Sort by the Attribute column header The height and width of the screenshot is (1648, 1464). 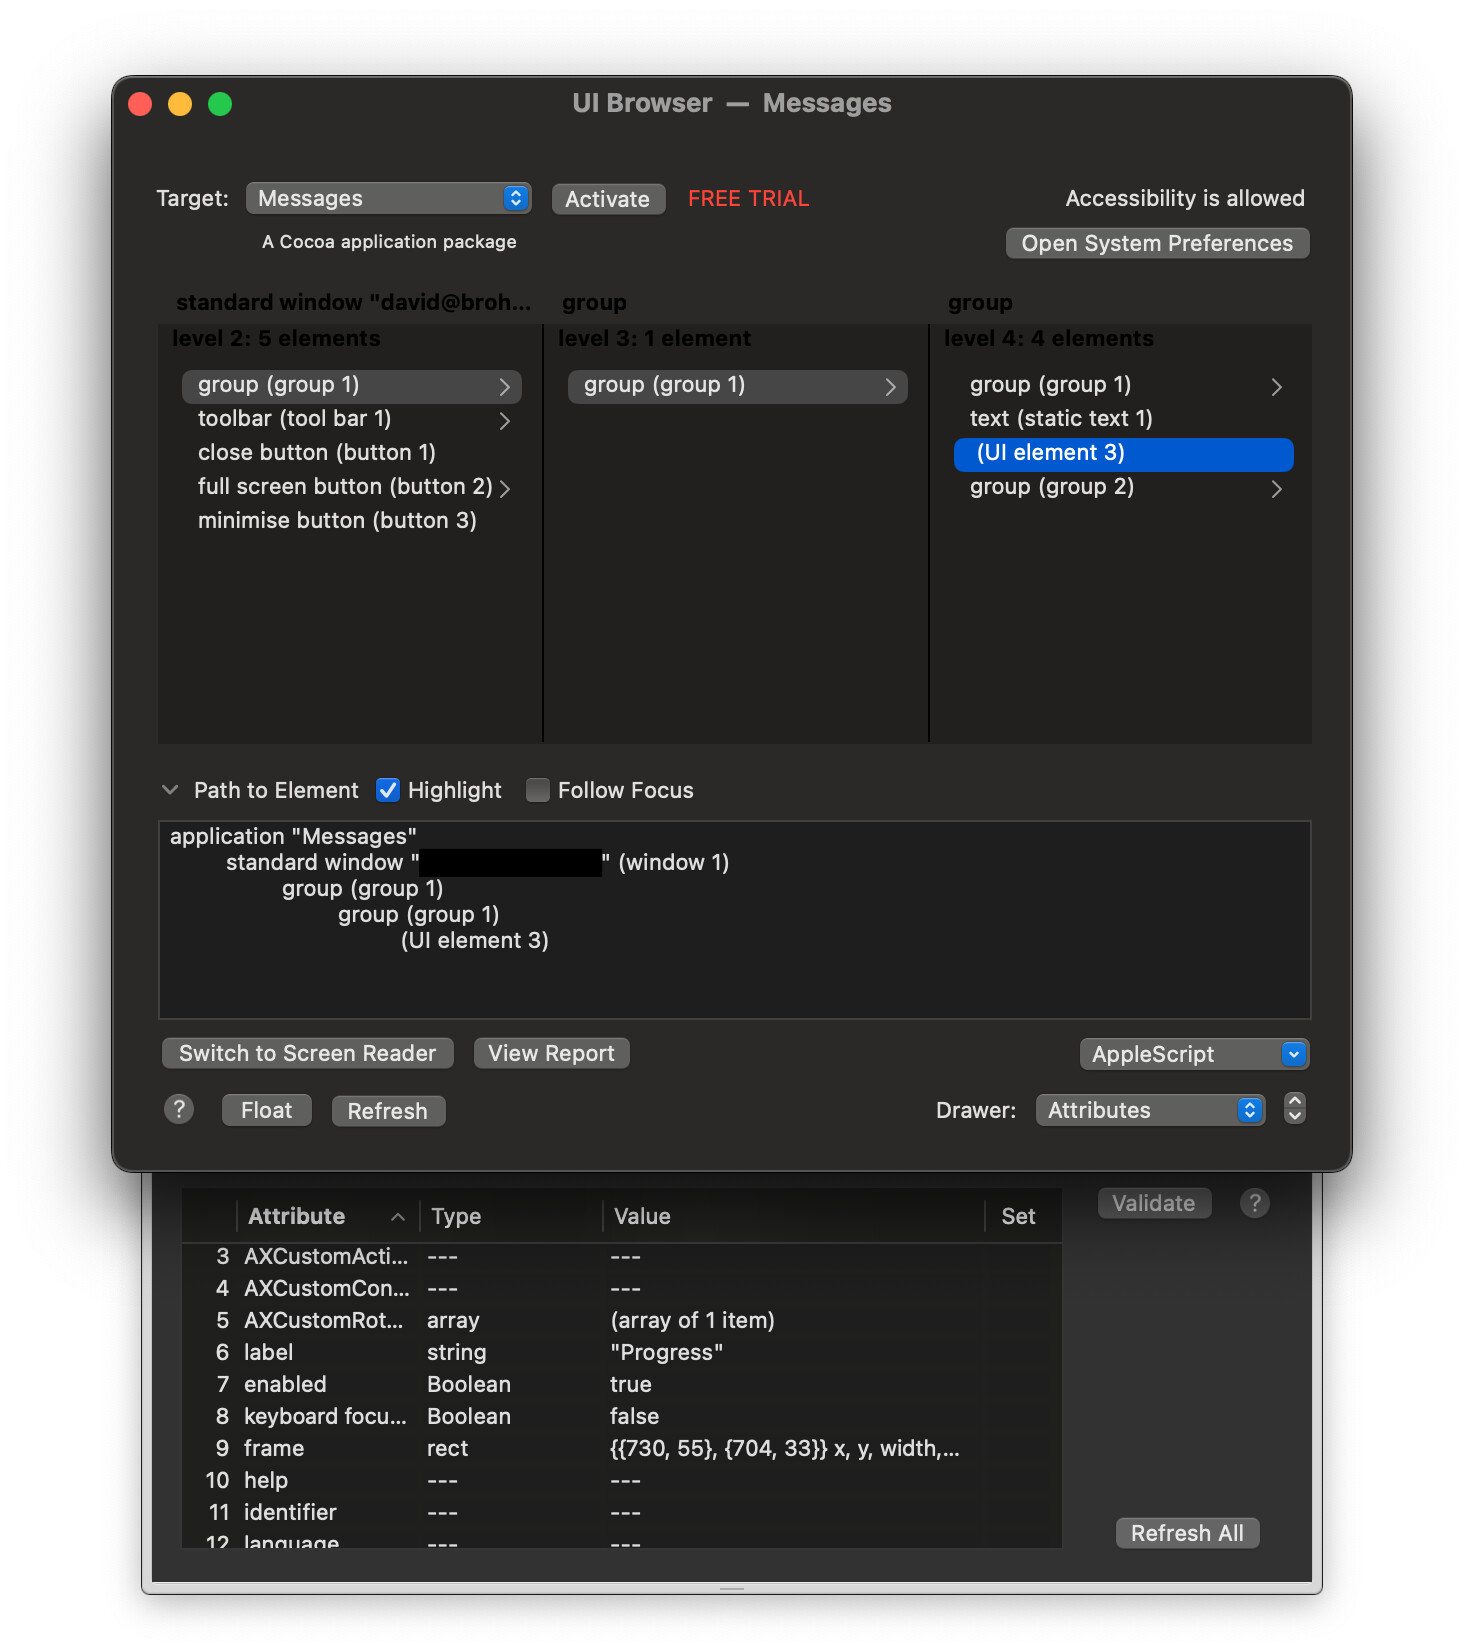click(x=326, y=1216)
